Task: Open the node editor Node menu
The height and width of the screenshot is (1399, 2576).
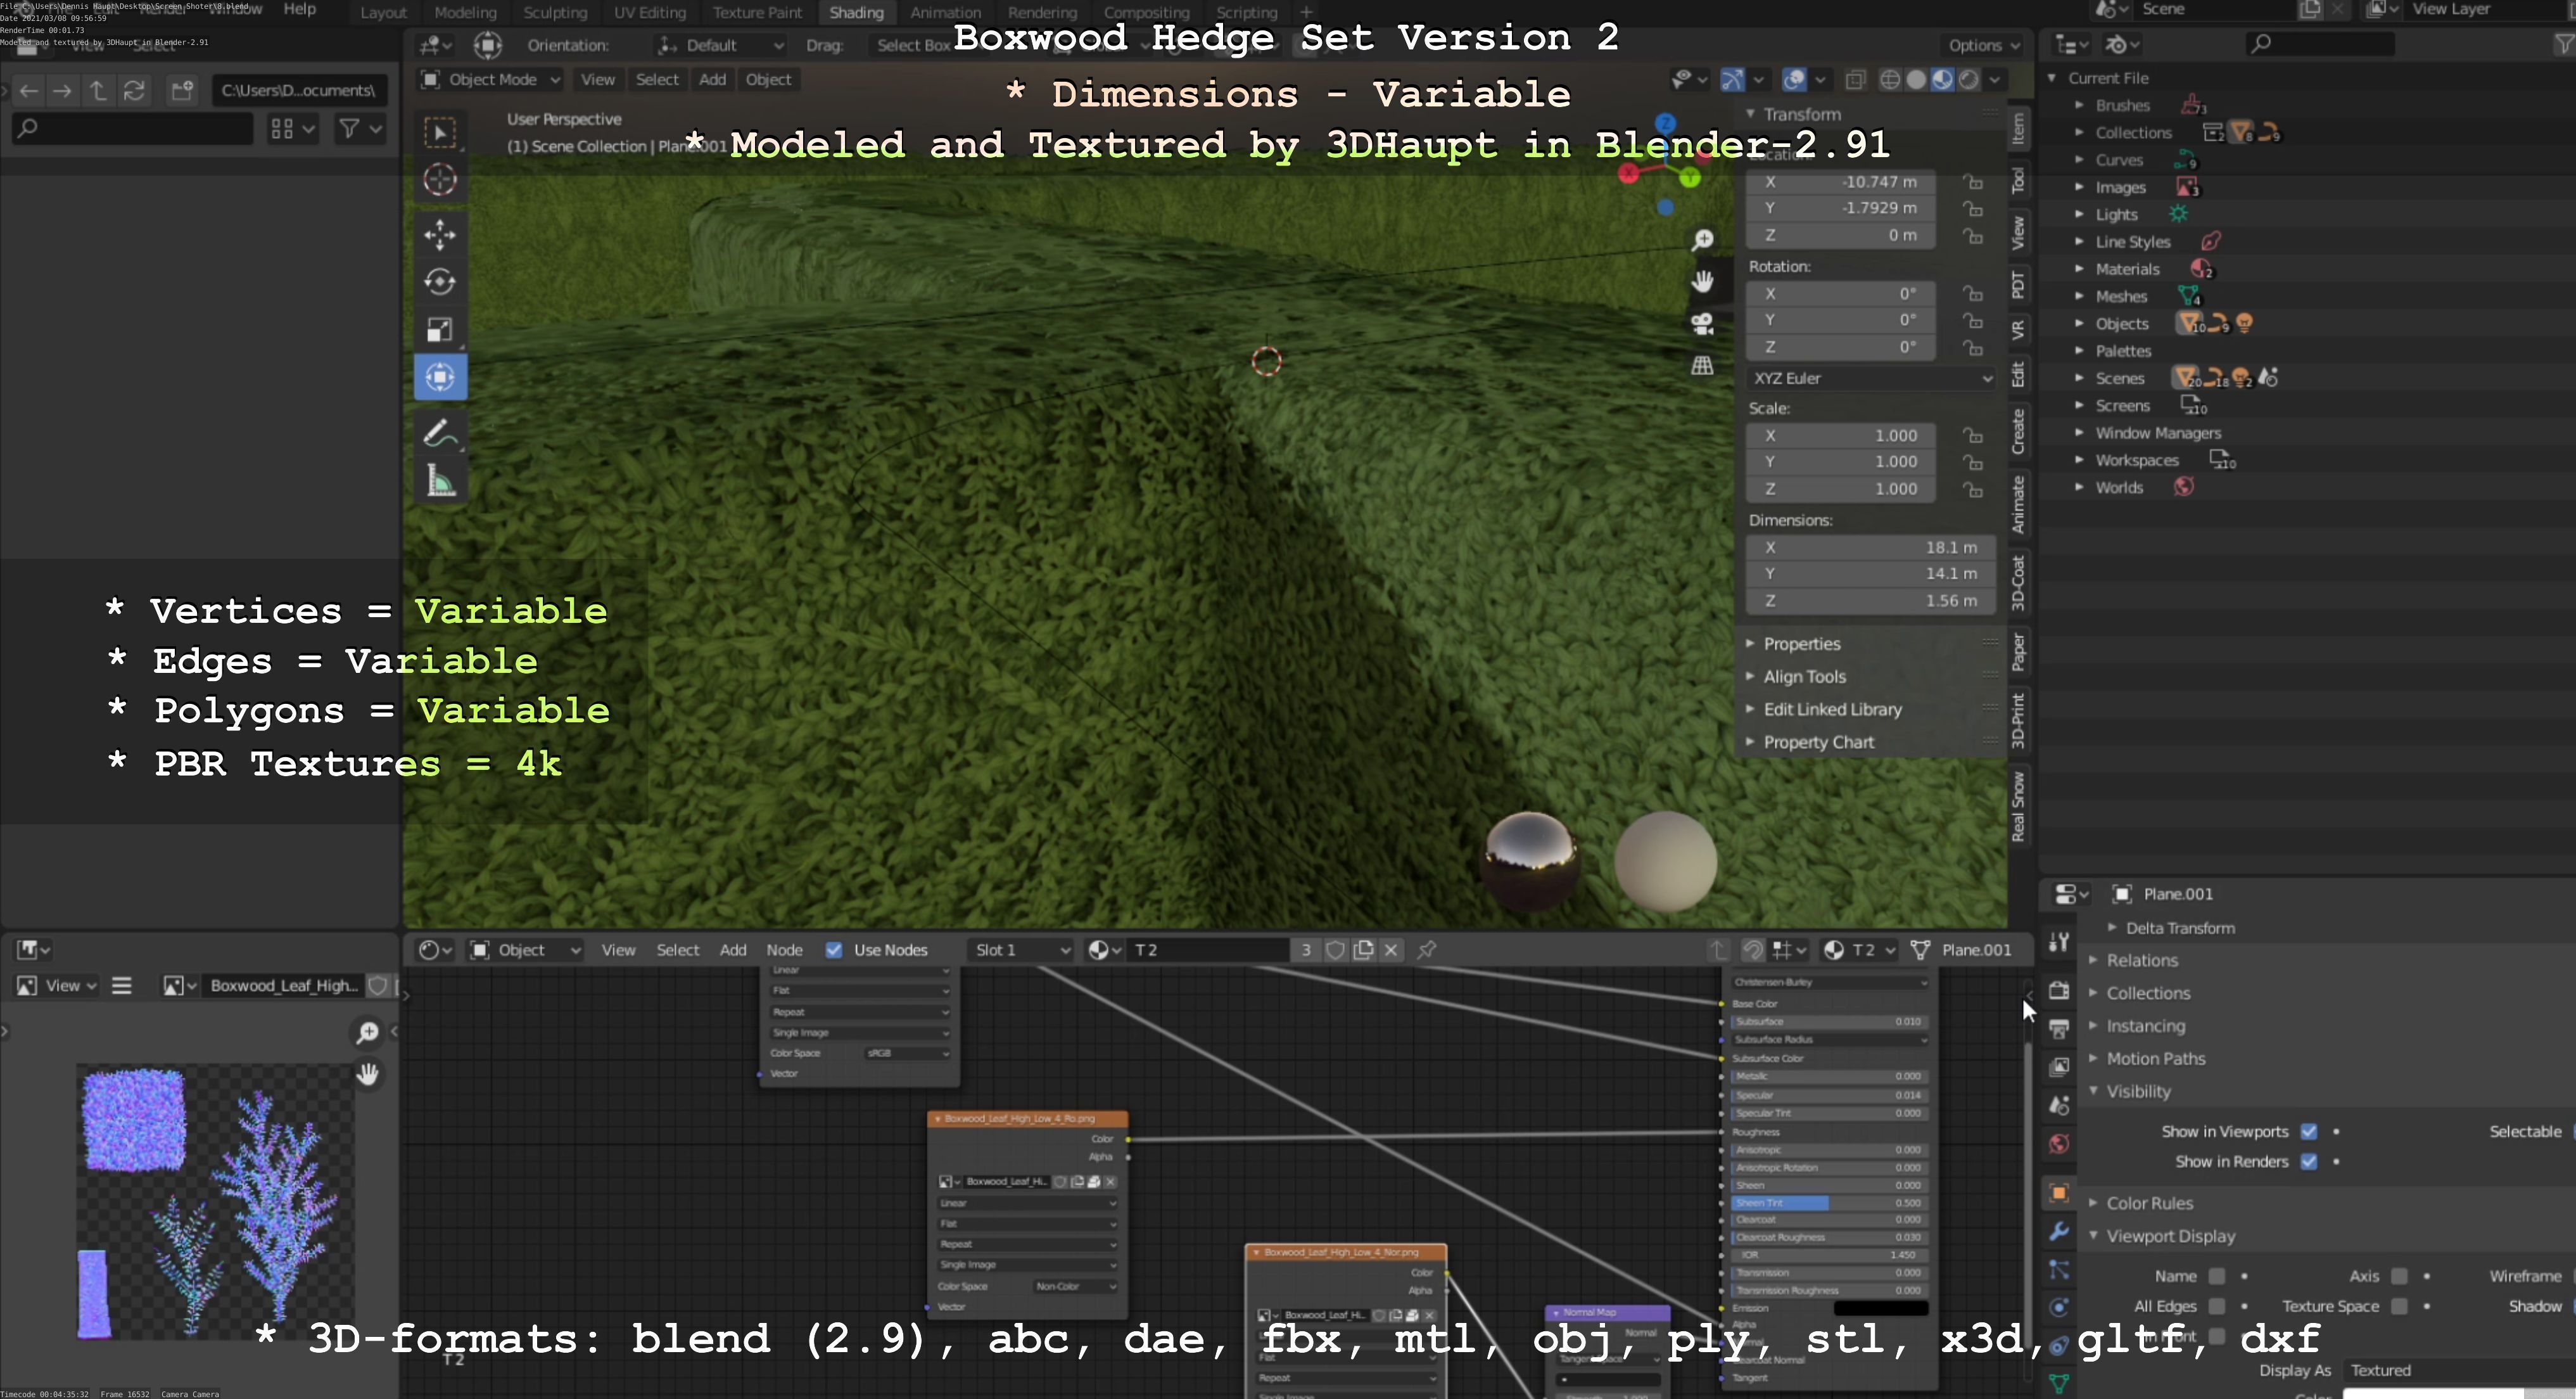Action: coord(784,950)
